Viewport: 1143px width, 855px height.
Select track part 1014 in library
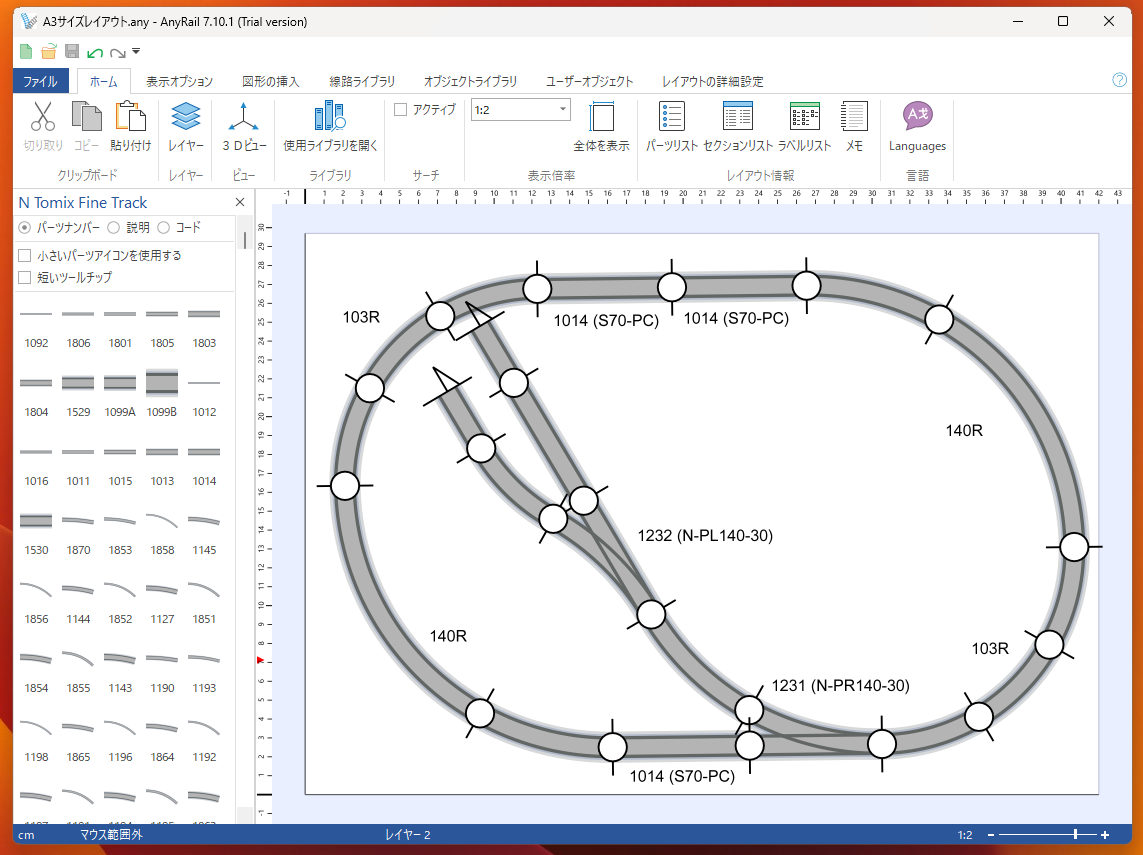pyautogui.click(x=204, y=464)
